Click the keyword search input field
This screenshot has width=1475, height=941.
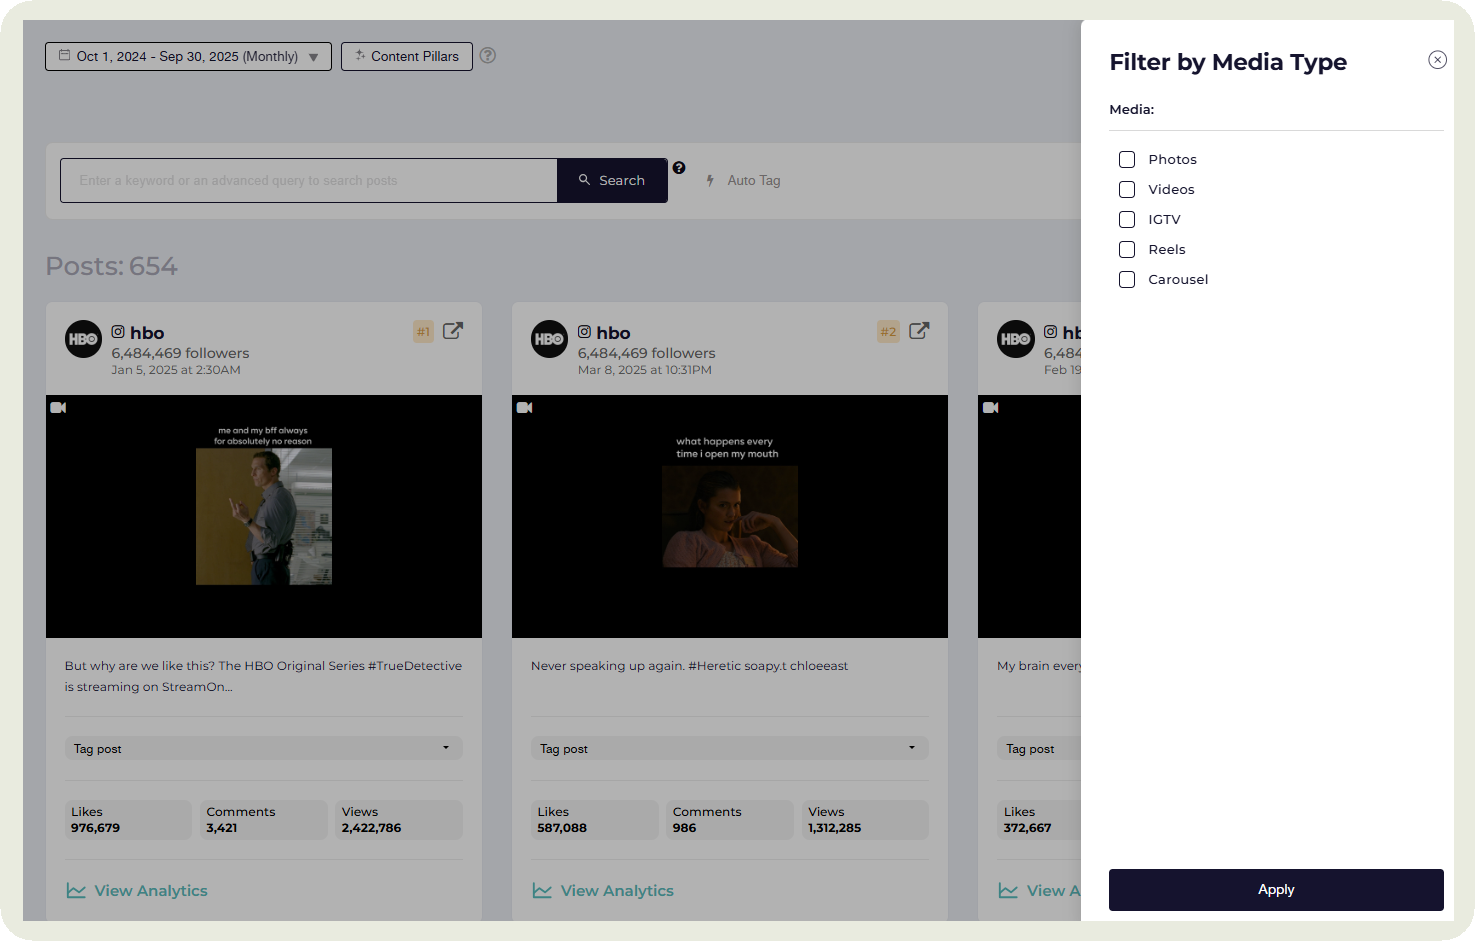pyautogui.click(x=308, y=181)
